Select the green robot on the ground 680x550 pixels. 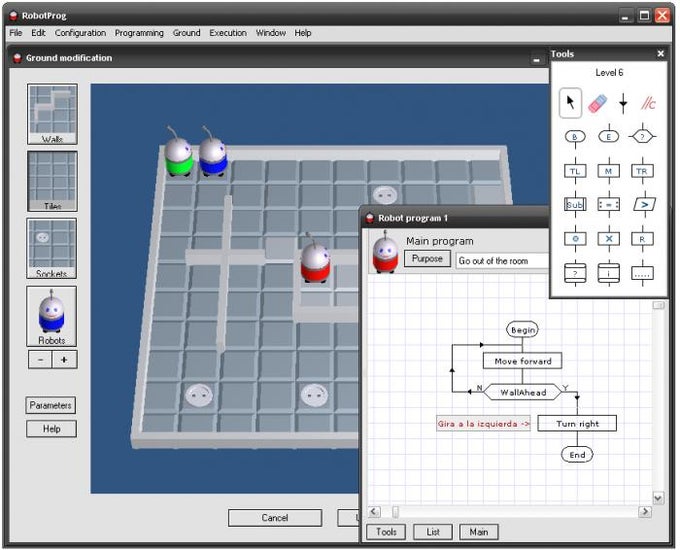(178, 152)
